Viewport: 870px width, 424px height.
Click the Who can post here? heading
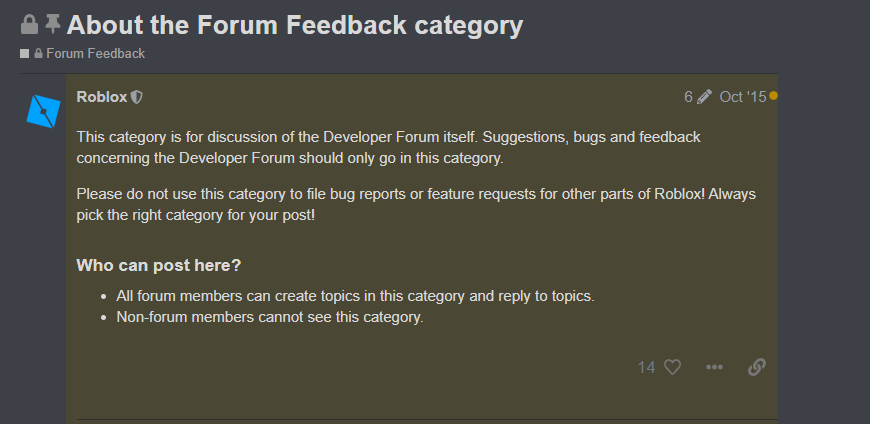click(x=159, y=266)
